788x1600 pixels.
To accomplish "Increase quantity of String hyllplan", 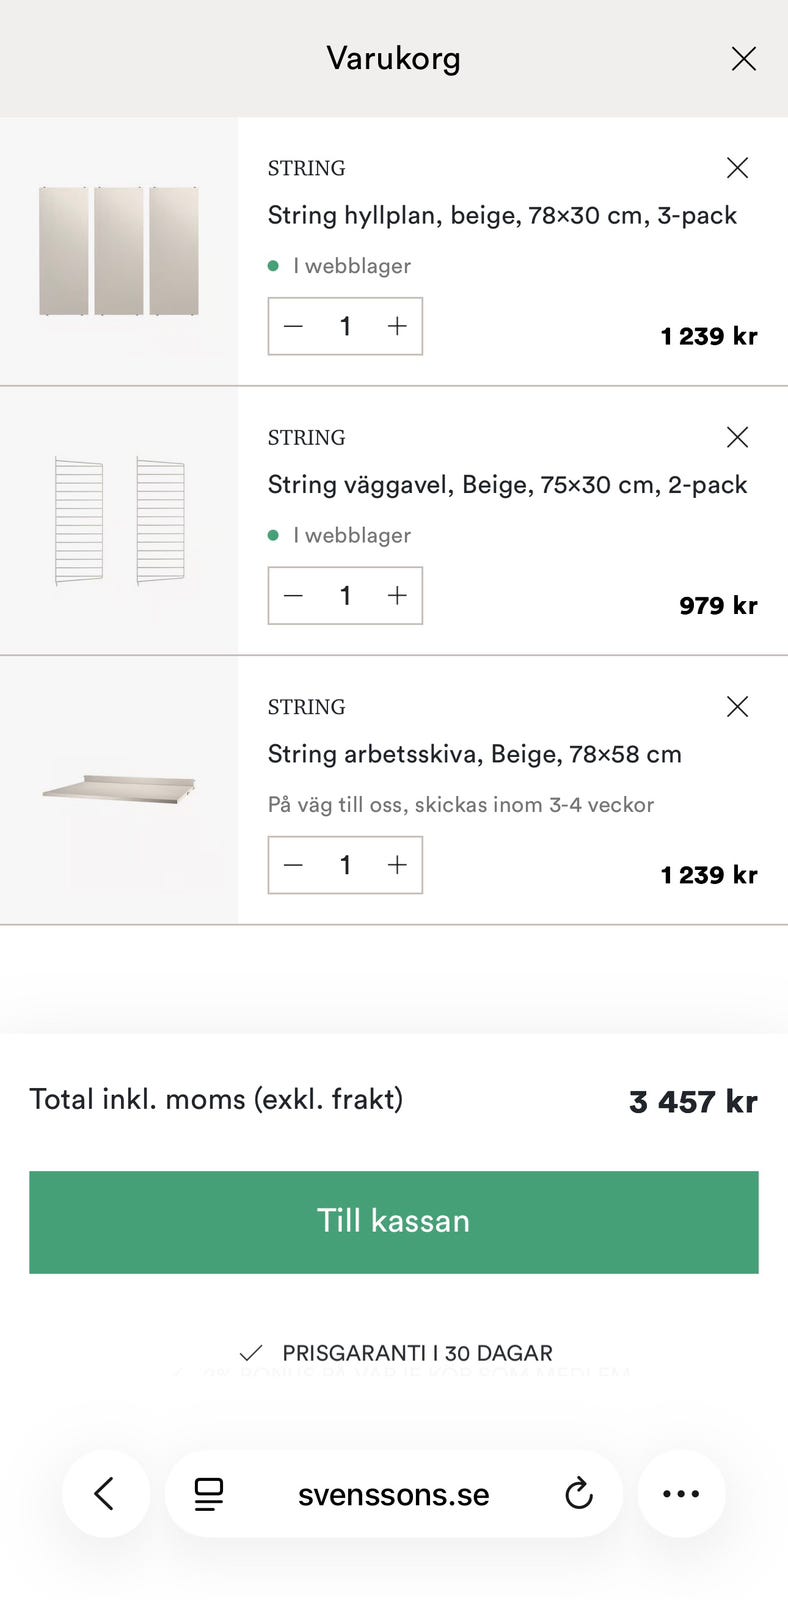I will [x=397, y=326].
